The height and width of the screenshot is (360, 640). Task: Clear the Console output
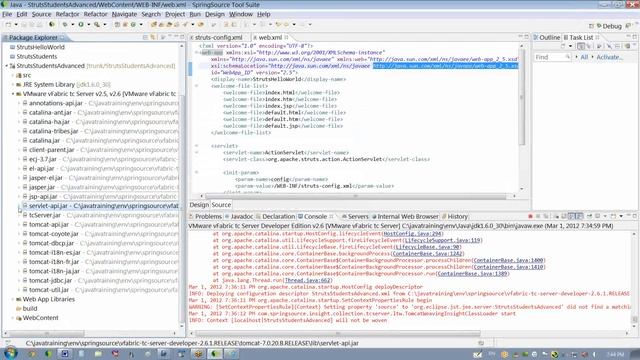[x=556, y=216]
